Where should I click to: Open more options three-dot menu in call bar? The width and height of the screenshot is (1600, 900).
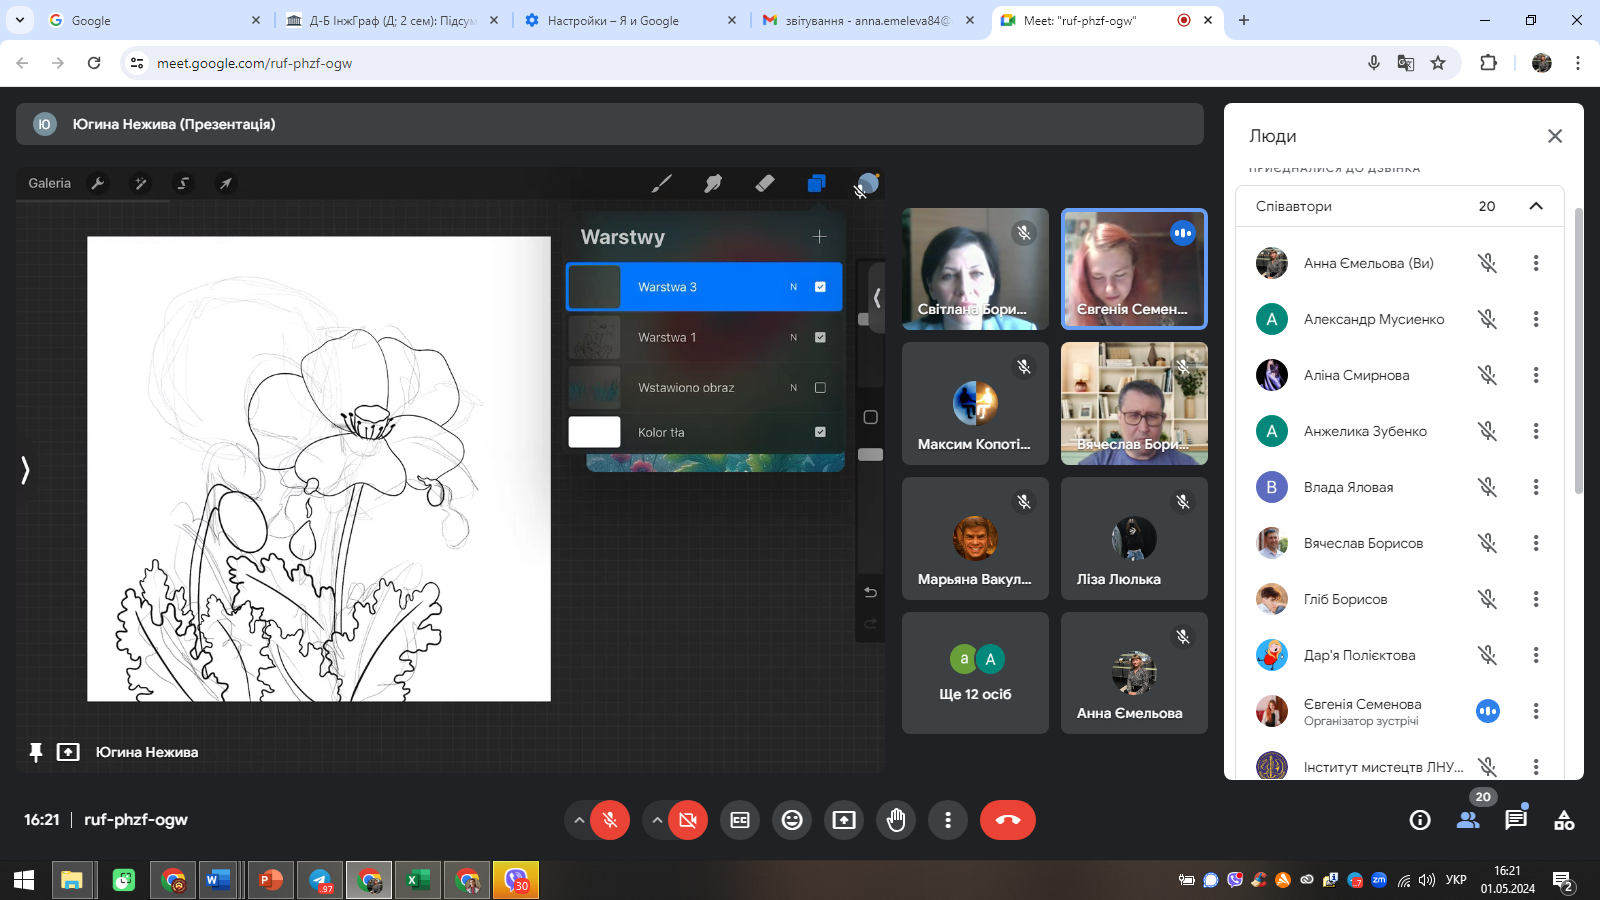[948, 820]
